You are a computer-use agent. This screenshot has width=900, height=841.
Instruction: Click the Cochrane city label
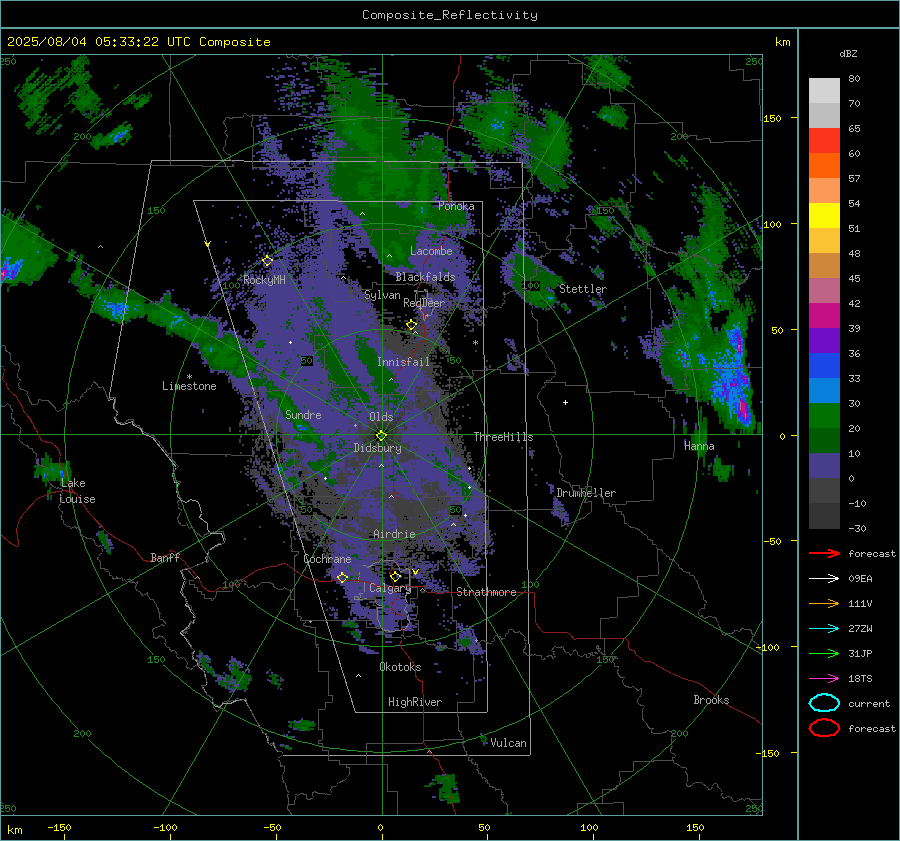tap(327, 559)
